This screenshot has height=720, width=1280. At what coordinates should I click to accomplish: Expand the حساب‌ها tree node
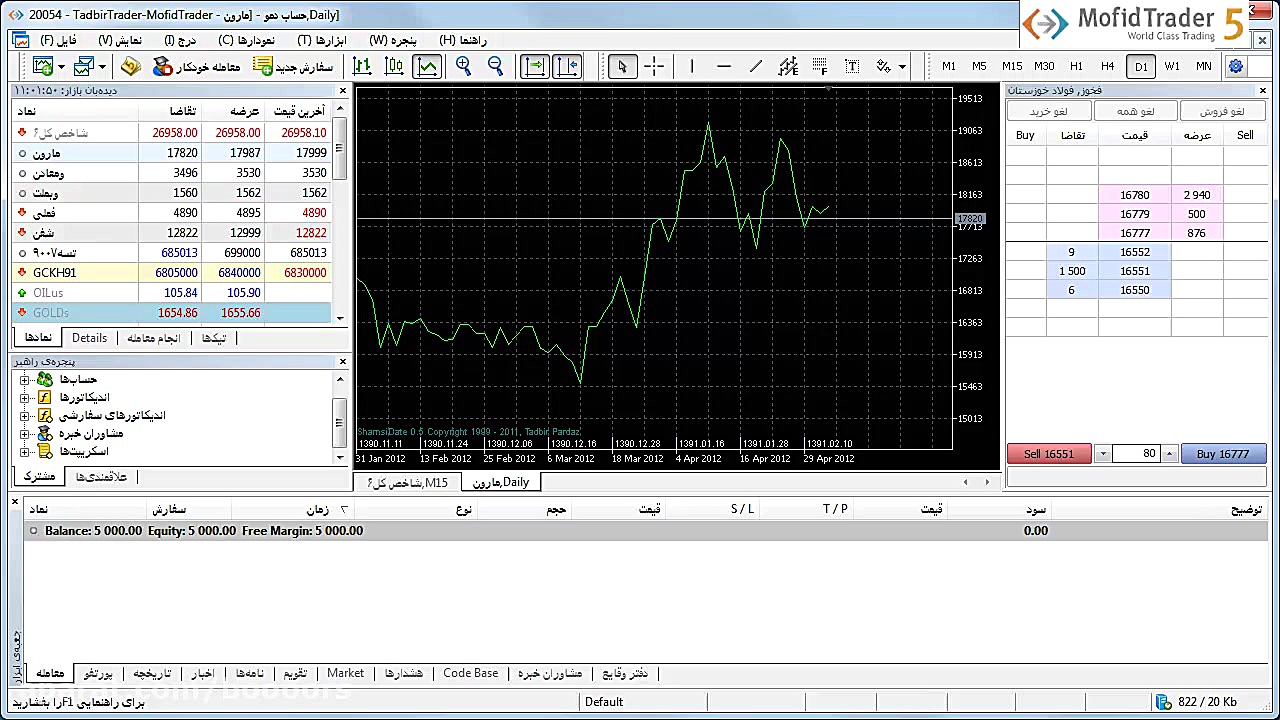[25, 379]
